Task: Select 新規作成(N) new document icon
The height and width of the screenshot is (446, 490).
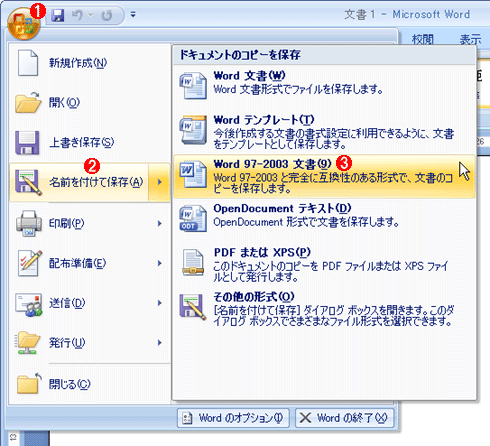Action: [x=27, y=63]
